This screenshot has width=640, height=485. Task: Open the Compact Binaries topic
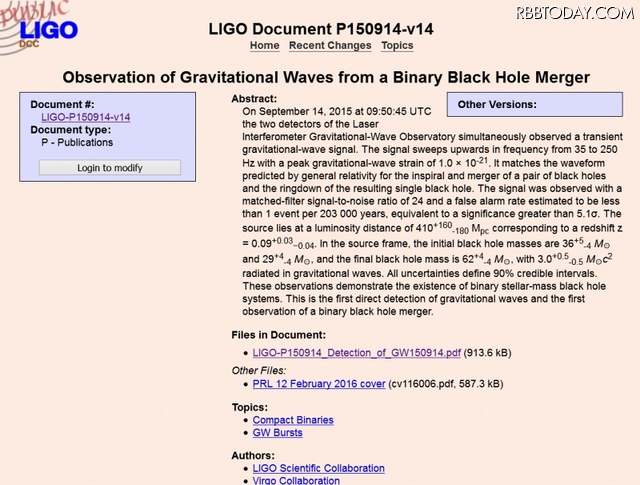click(293, 420)
